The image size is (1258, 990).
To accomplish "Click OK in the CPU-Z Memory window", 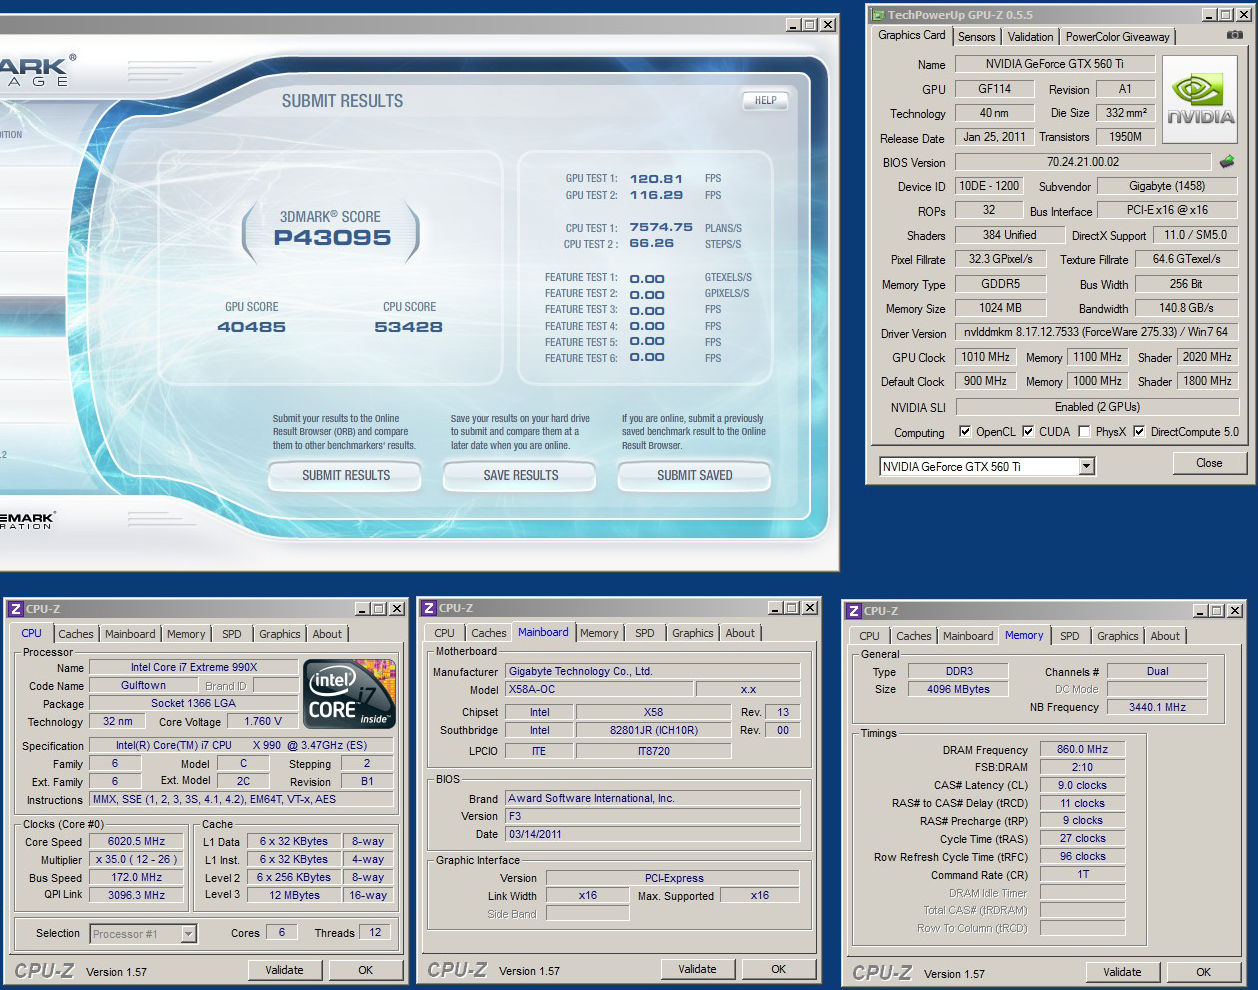I will 1203,972.
